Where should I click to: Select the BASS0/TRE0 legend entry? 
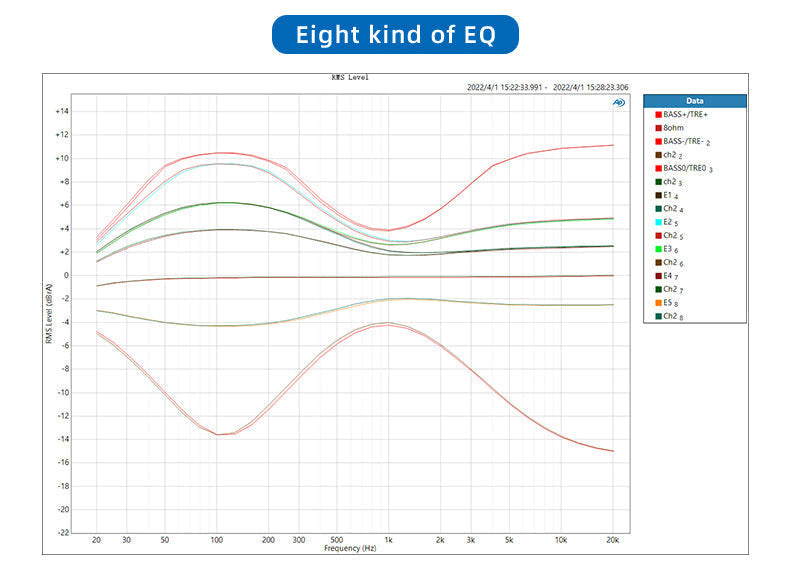pos(687,169)
